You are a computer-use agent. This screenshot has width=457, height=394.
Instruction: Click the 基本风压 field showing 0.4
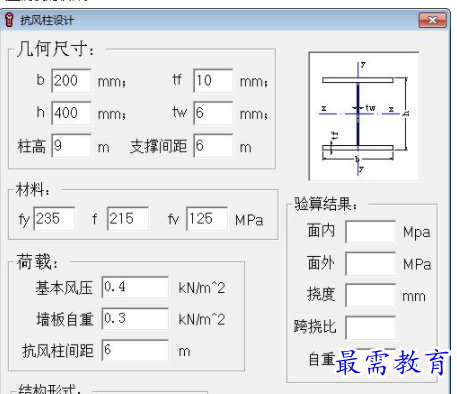[135, 287]
